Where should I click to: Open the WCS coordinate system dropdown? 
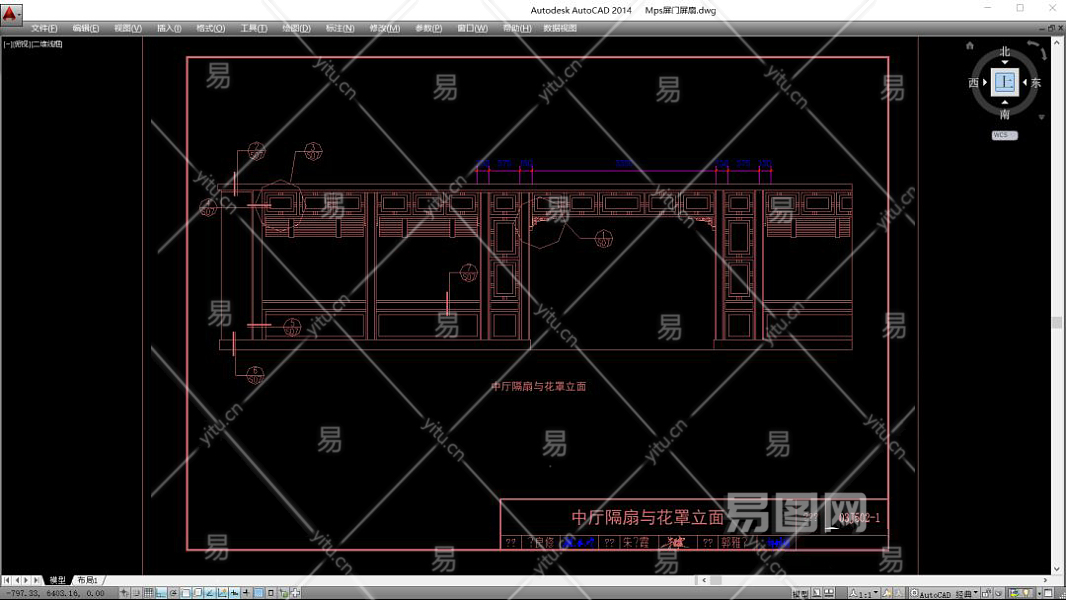(1004, 135)
